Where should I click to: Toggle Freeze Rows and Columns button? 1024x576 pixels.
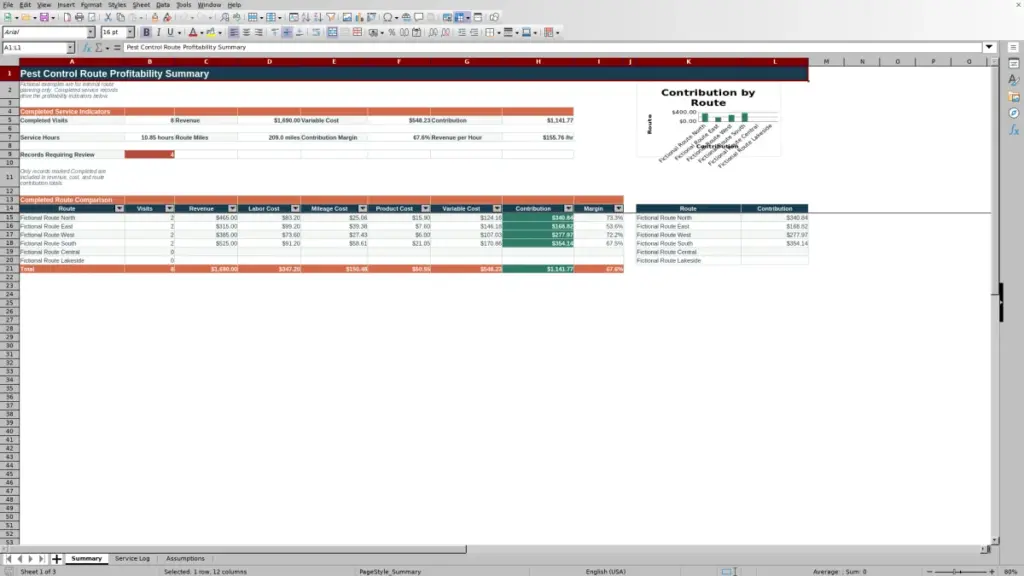[x=460, y=18]
